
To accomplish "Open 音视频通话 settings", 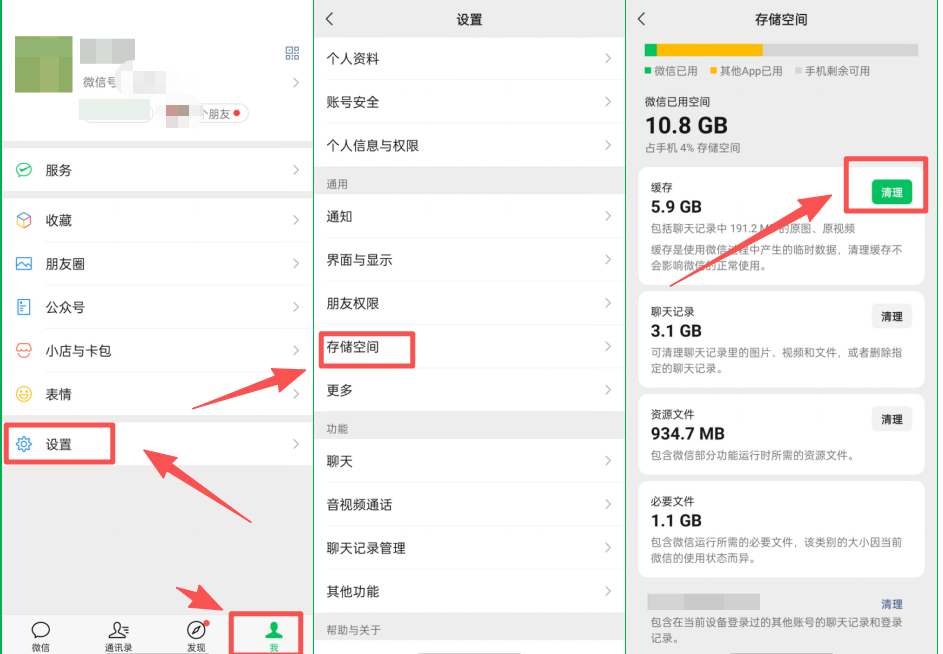I will (x=469, y=504).
